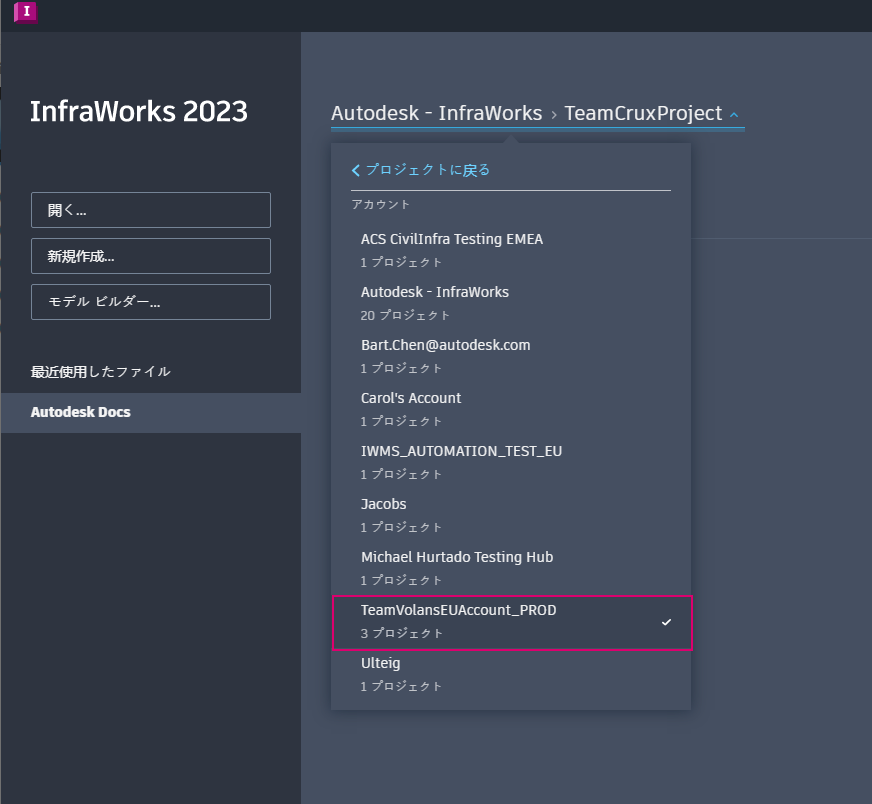This screenshot has height=804, width=872.
Task: Select IWMS_AUTOMATION_TEST_EU account
Action: click(x=511, y=462)
